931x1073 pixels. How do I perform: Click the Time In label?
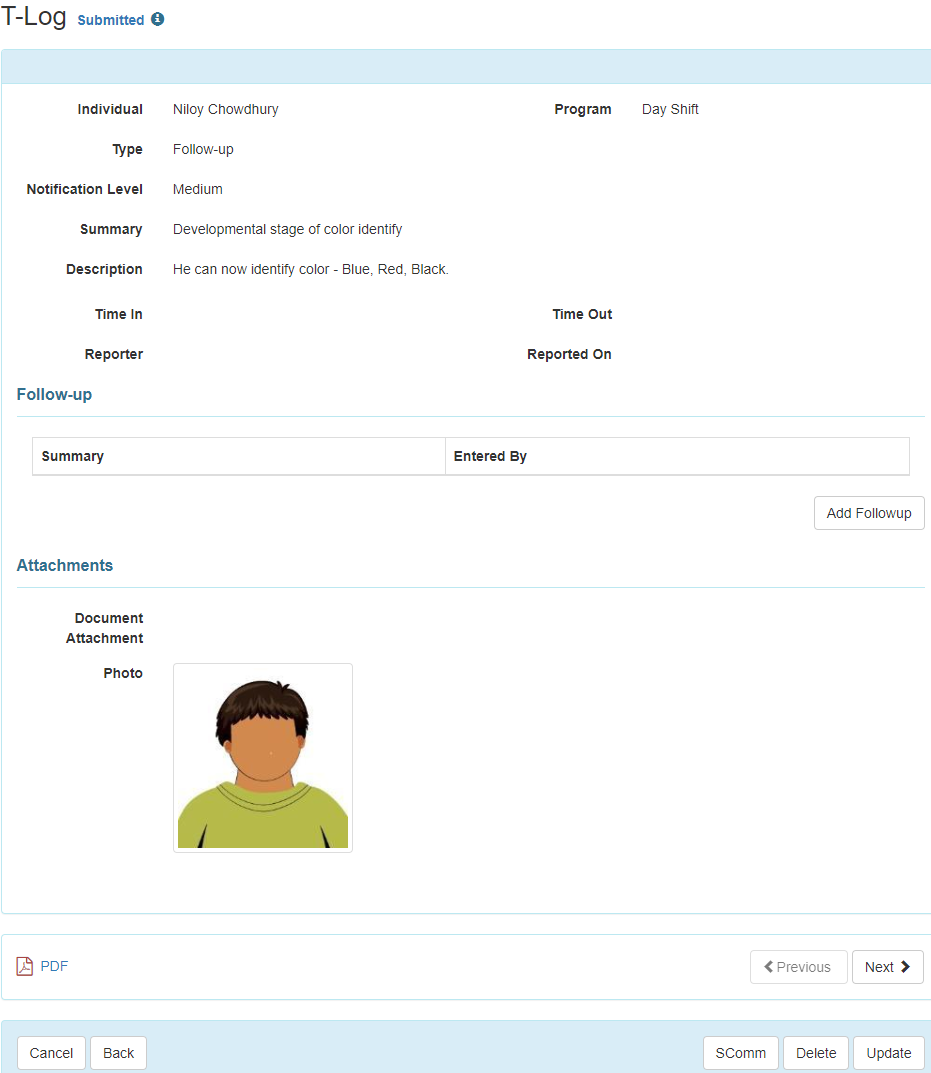[x=118, y=314]
